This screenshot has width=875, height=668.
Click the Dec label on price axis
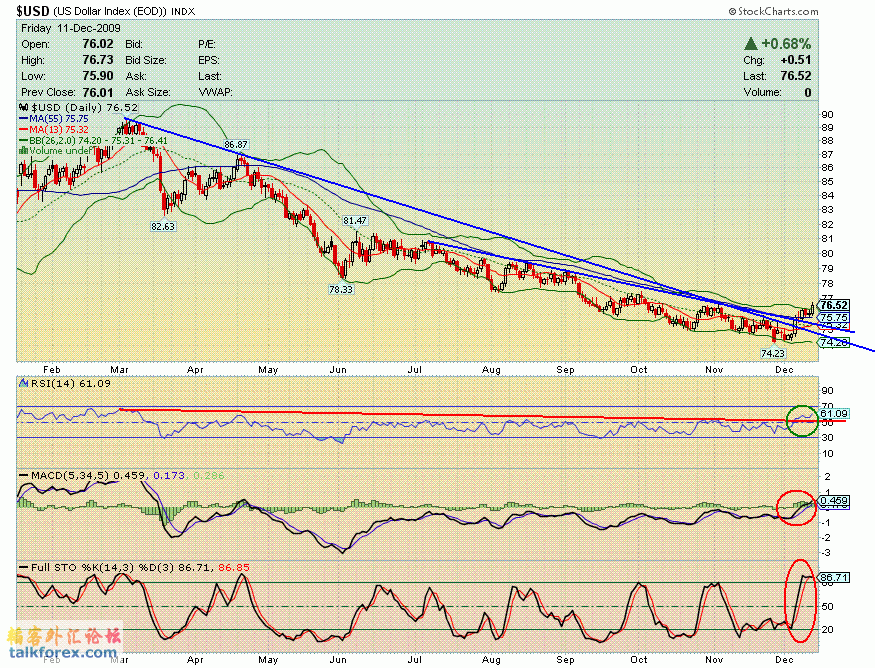(x=784, y=369)
